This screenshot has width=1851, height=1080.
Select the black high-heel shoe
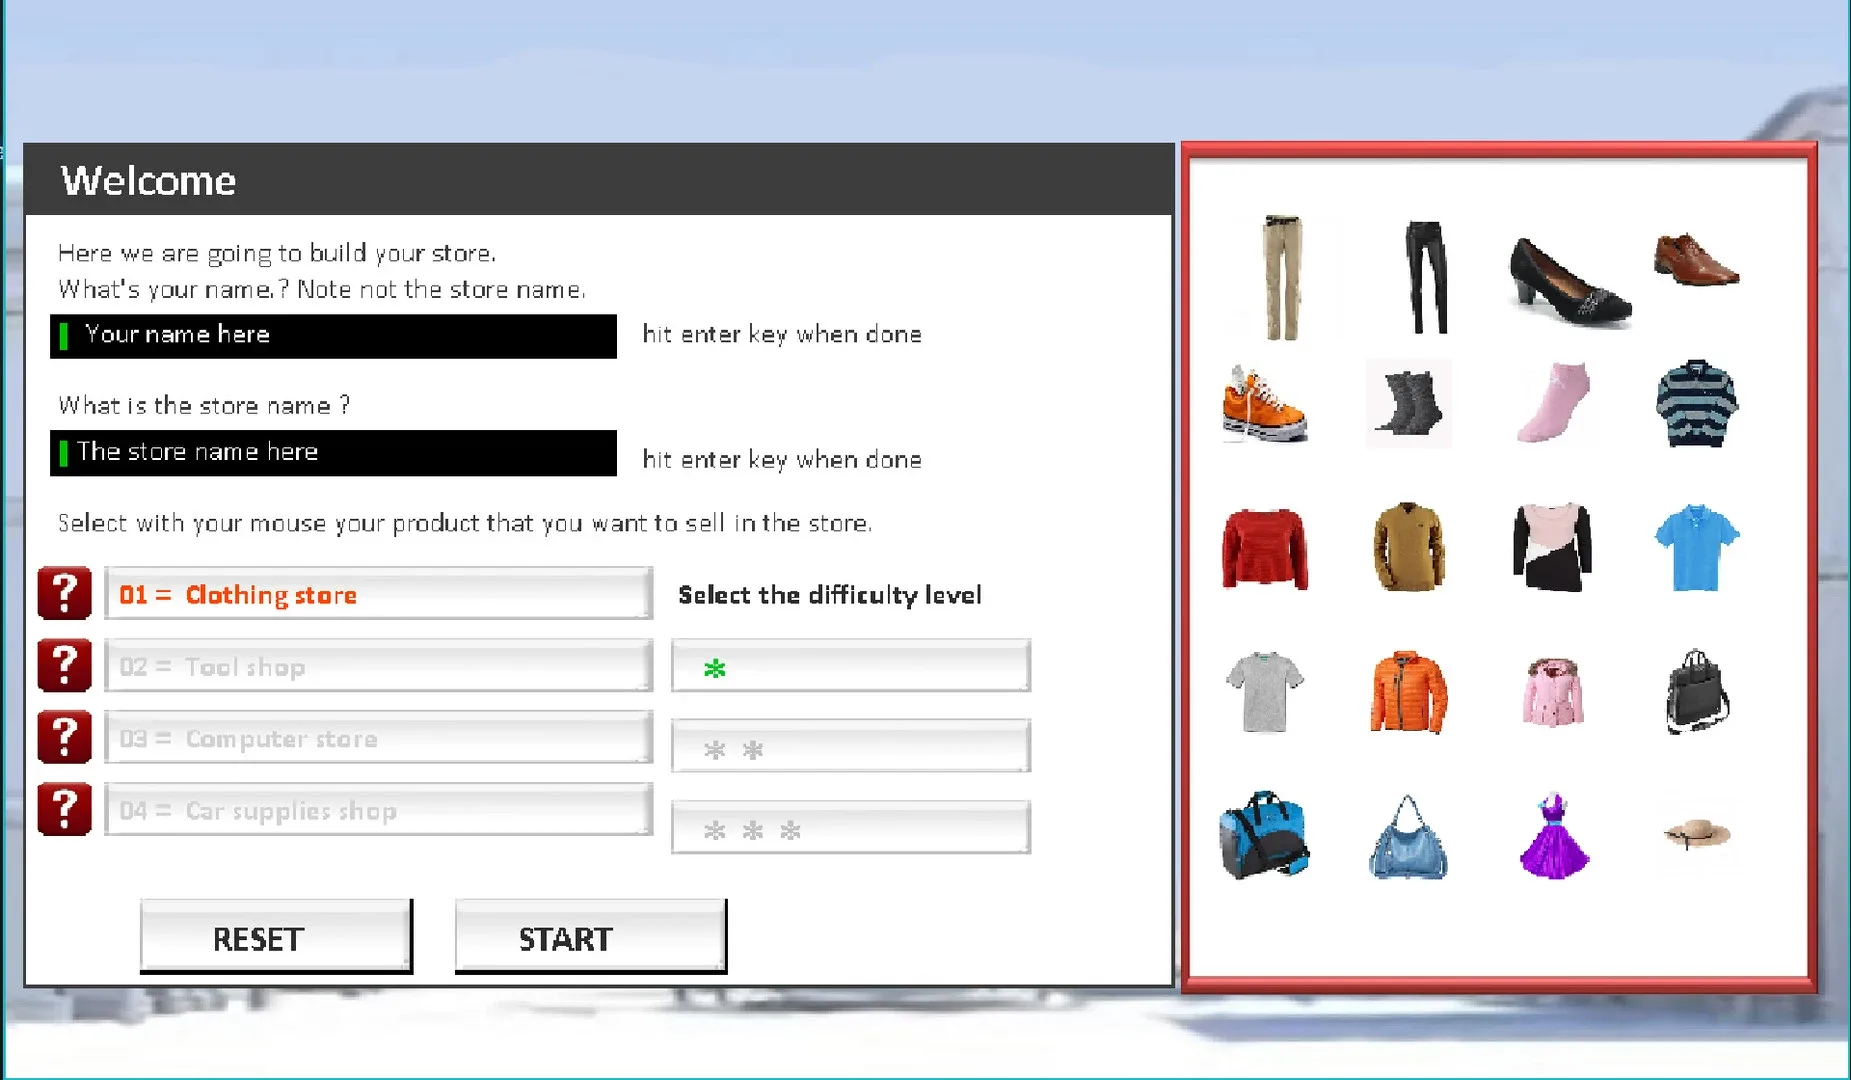(1568, 282)
